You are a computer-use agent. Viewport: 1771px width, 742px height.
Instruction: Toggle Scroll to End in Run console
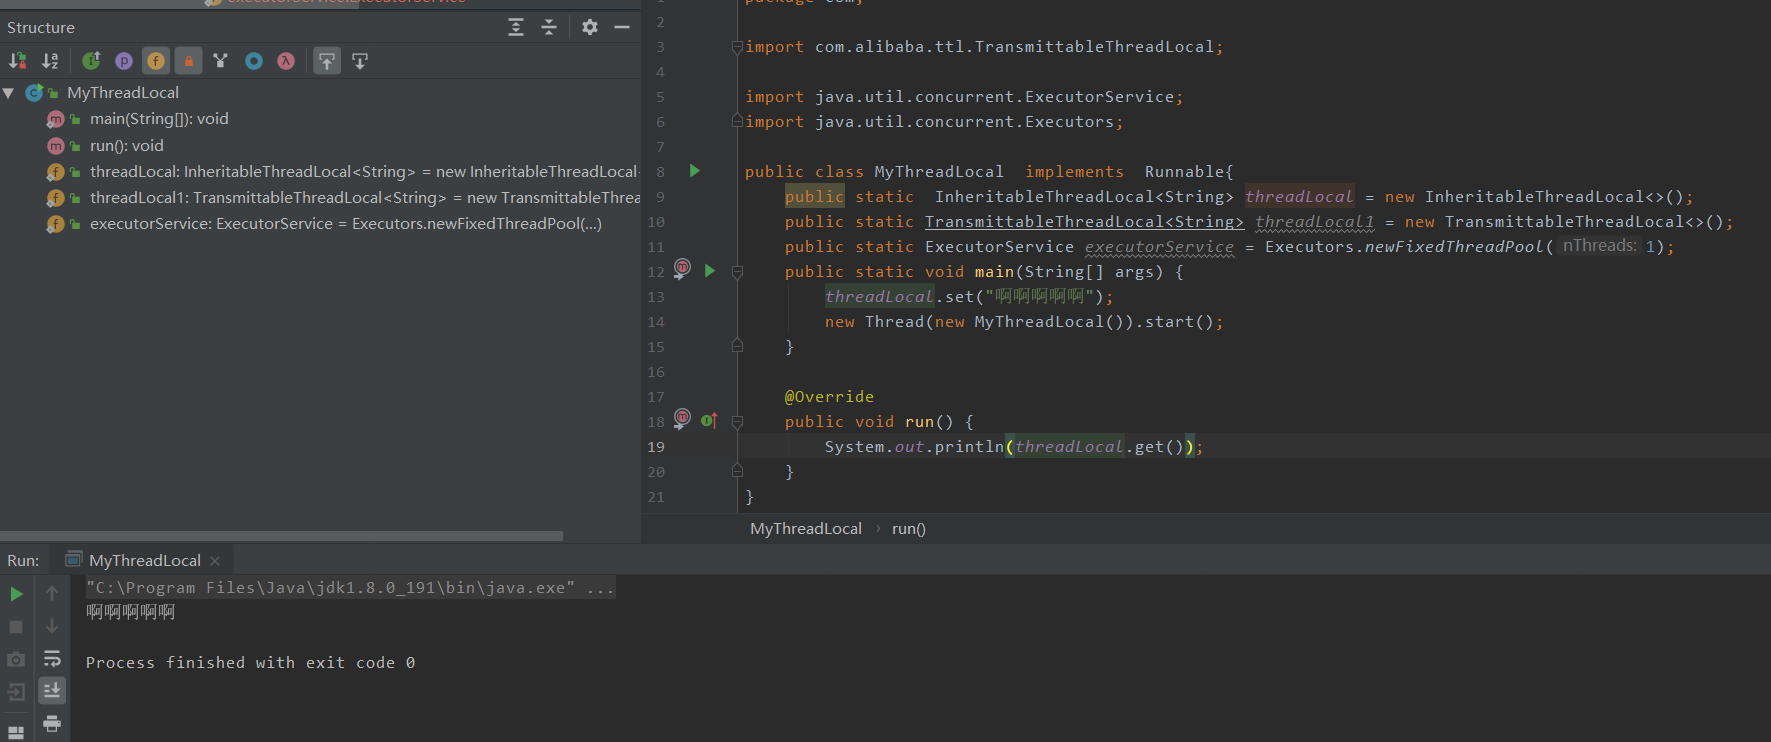pyautogui.click(x=52, y=690)
